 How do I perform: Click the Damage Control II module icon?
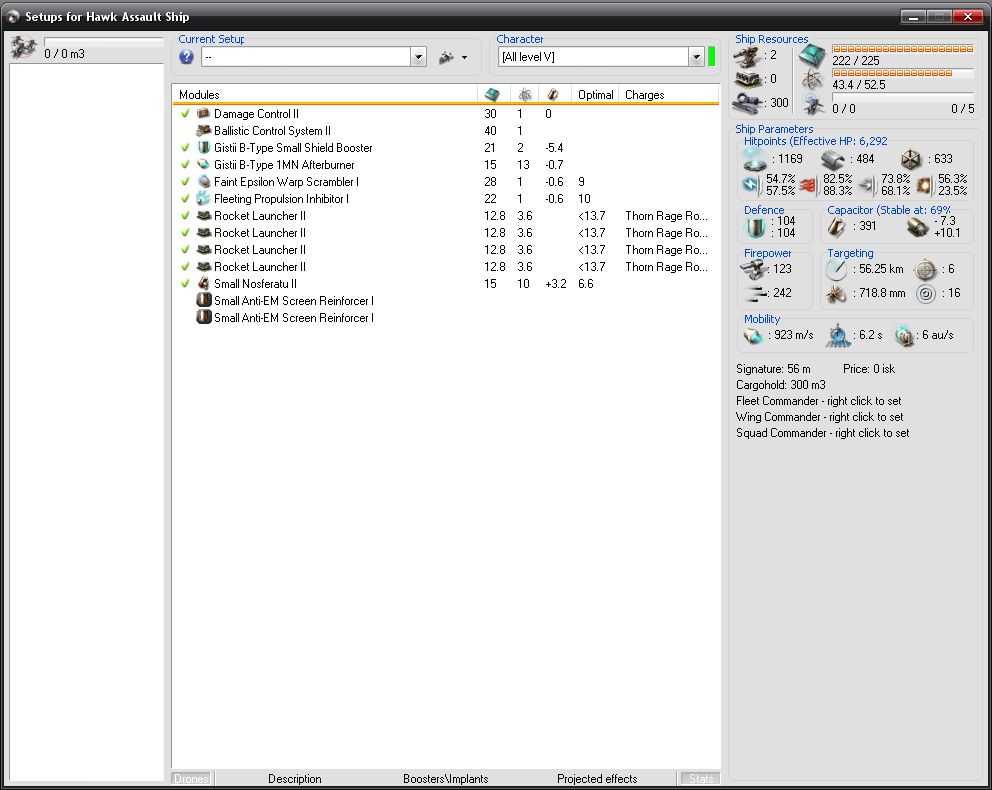203,113
